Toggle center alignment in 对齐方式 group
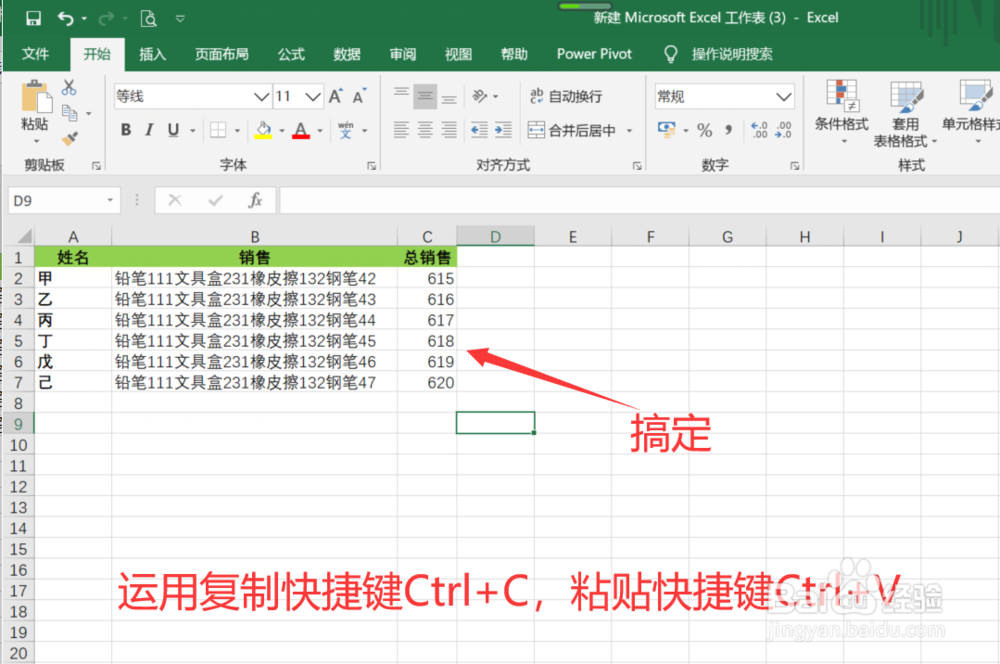The width and height of the screenshot is (1000, 664). click(x=424, y=130)
